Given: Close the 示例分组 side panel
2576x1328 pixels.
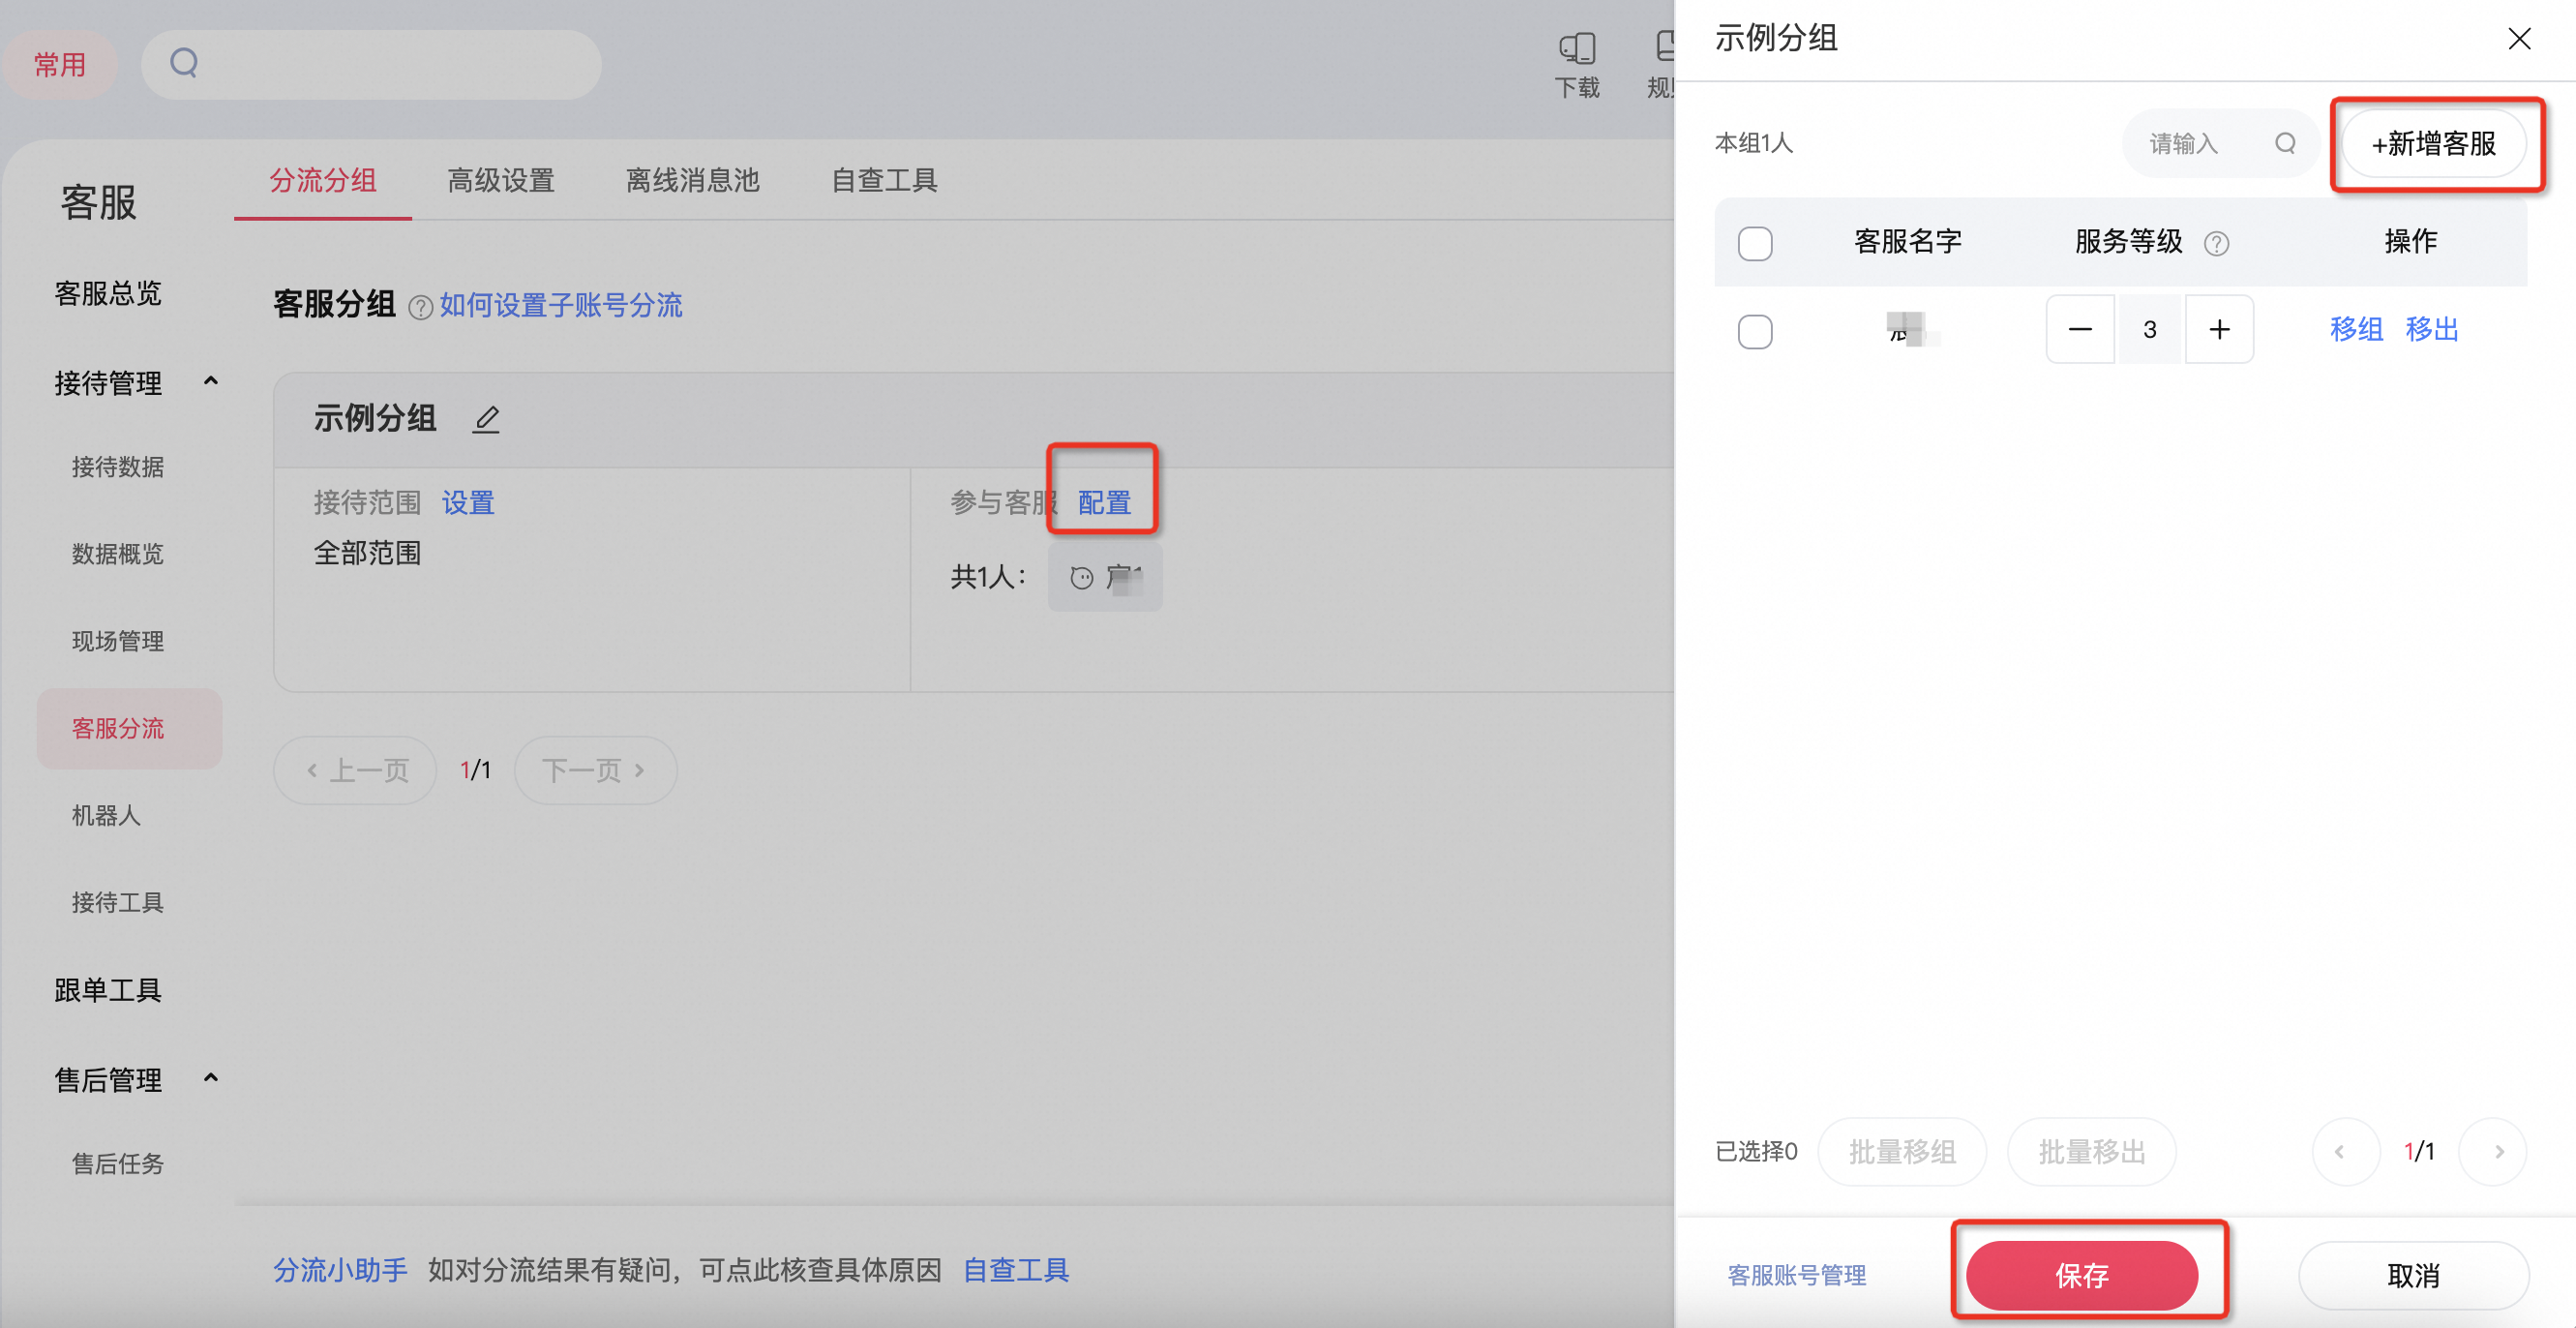Looking at the screenshot, I should 2519,39.
